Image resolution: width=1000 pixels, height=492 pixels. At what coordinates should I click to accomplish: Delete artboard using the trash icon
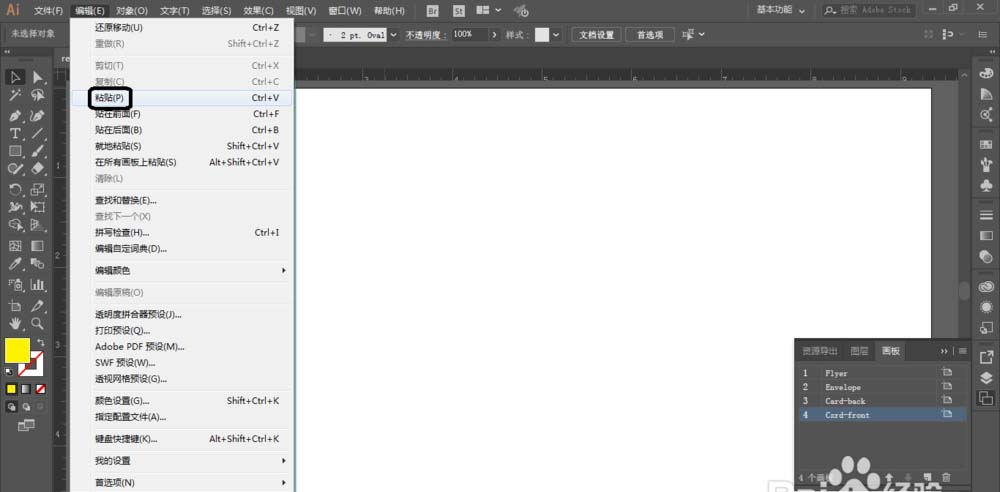(x=945, y=478)
